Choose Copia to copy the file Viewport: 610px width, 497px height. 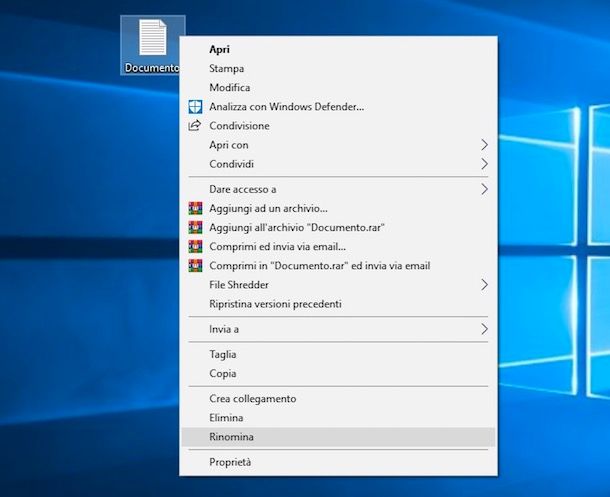pos(338,373)
